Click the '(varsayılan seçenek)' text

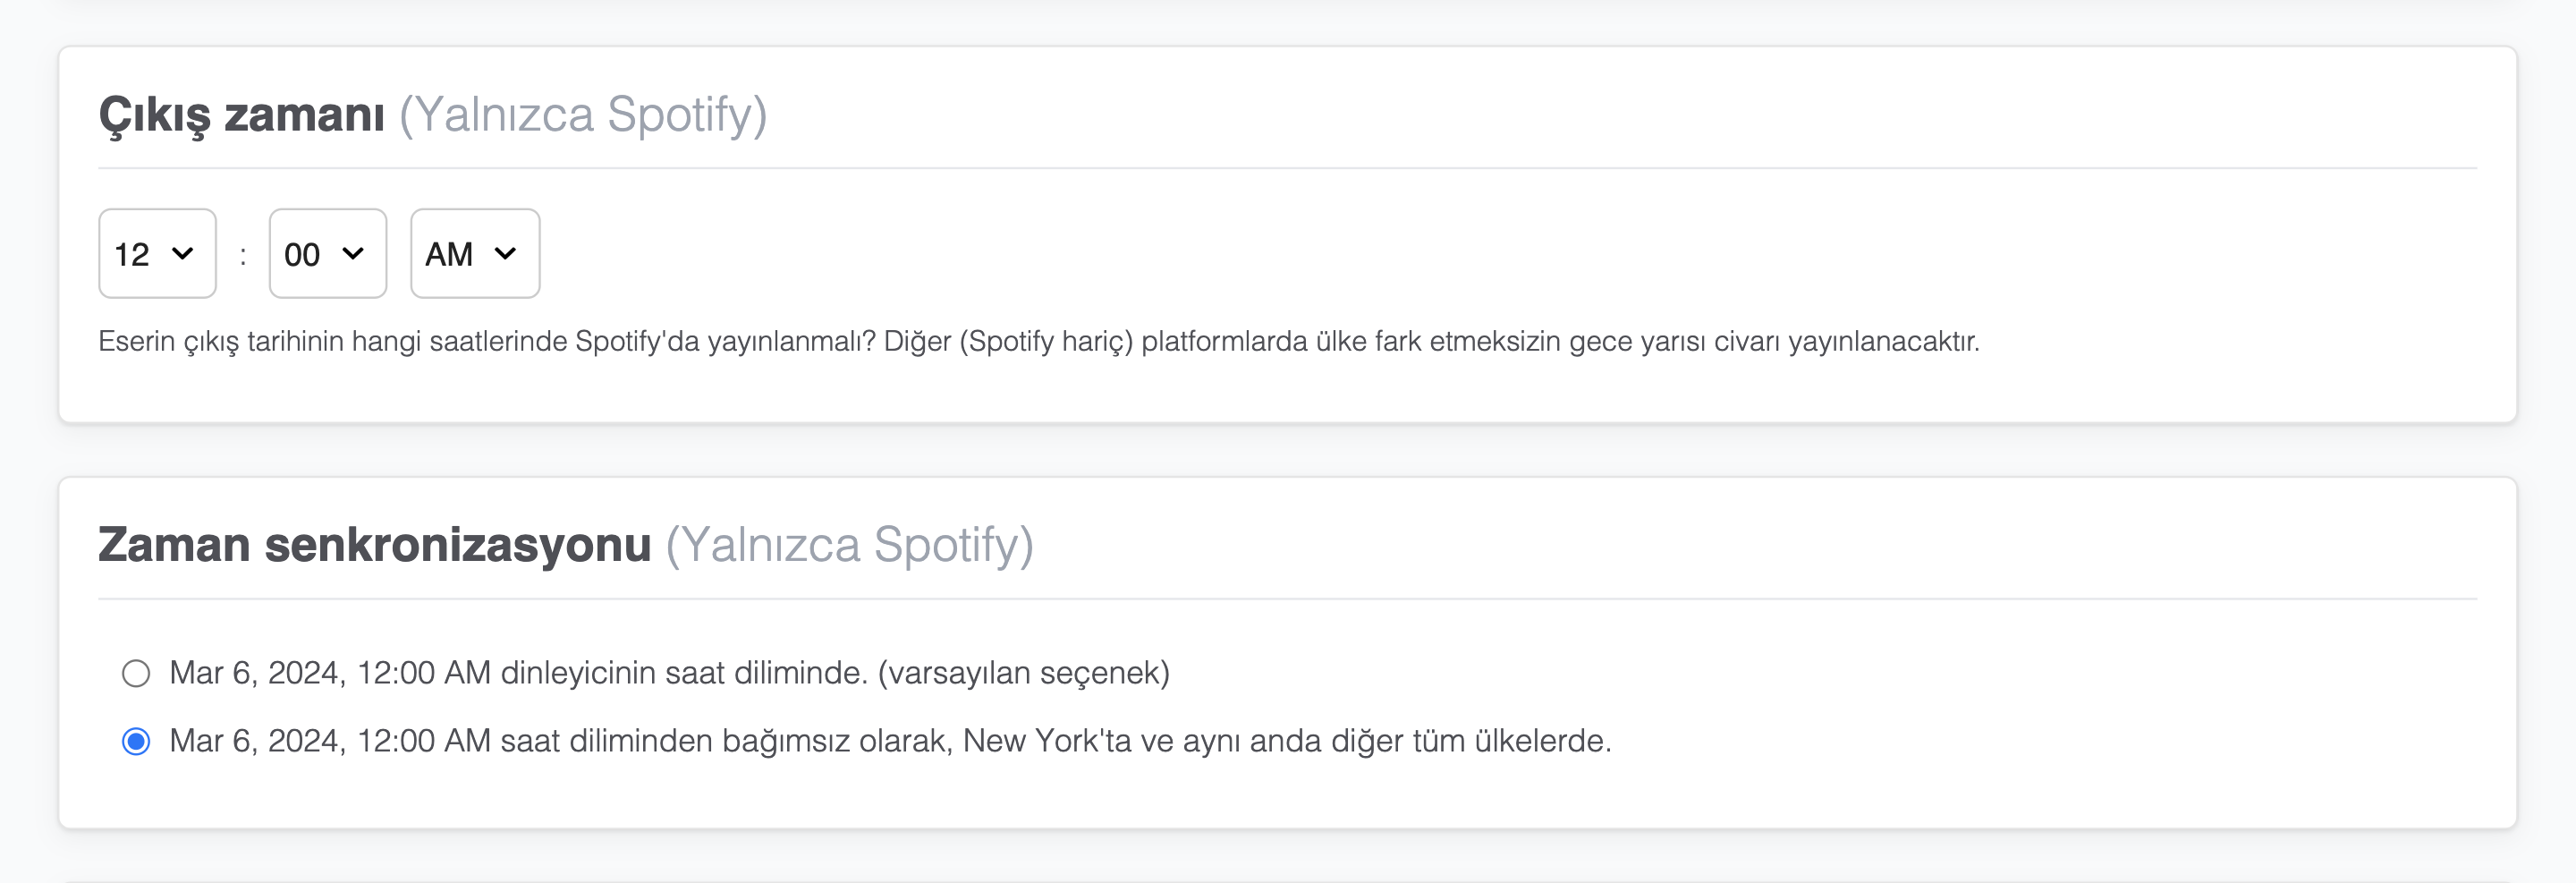tap(1023, 673)
